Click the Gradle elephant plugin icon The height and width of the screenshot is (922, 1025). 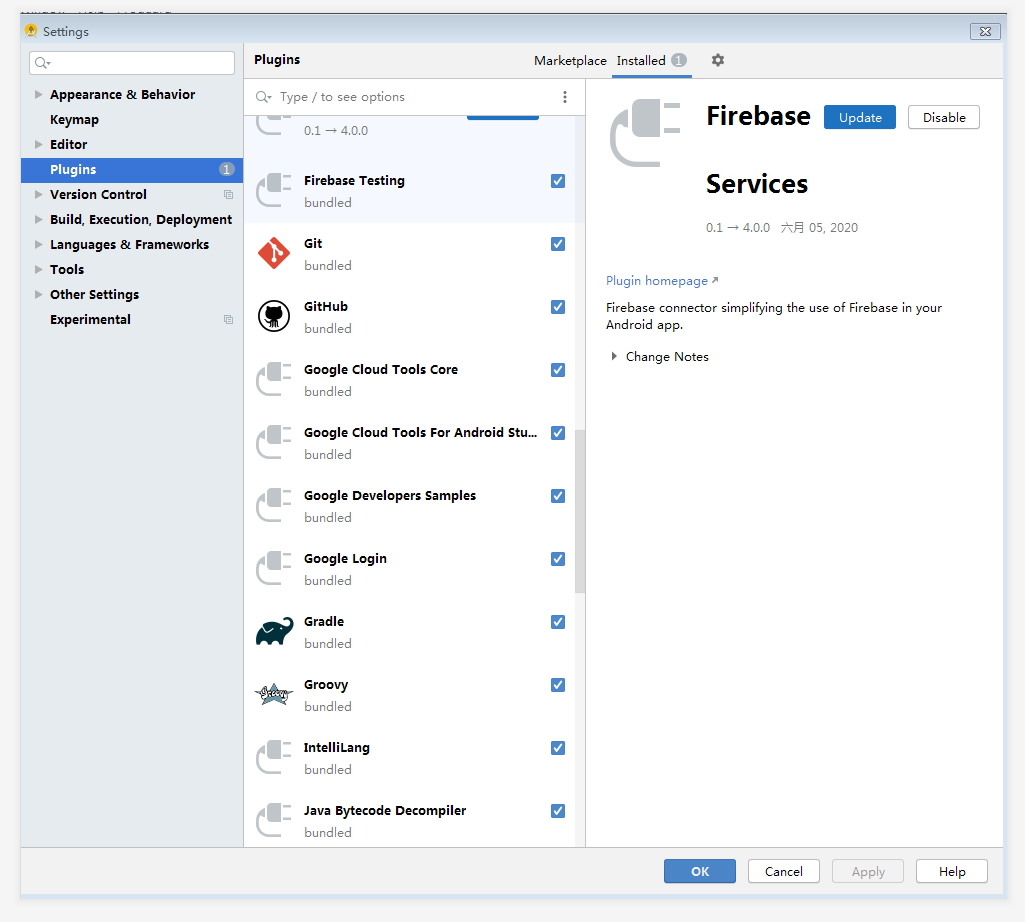click(274, 632)
